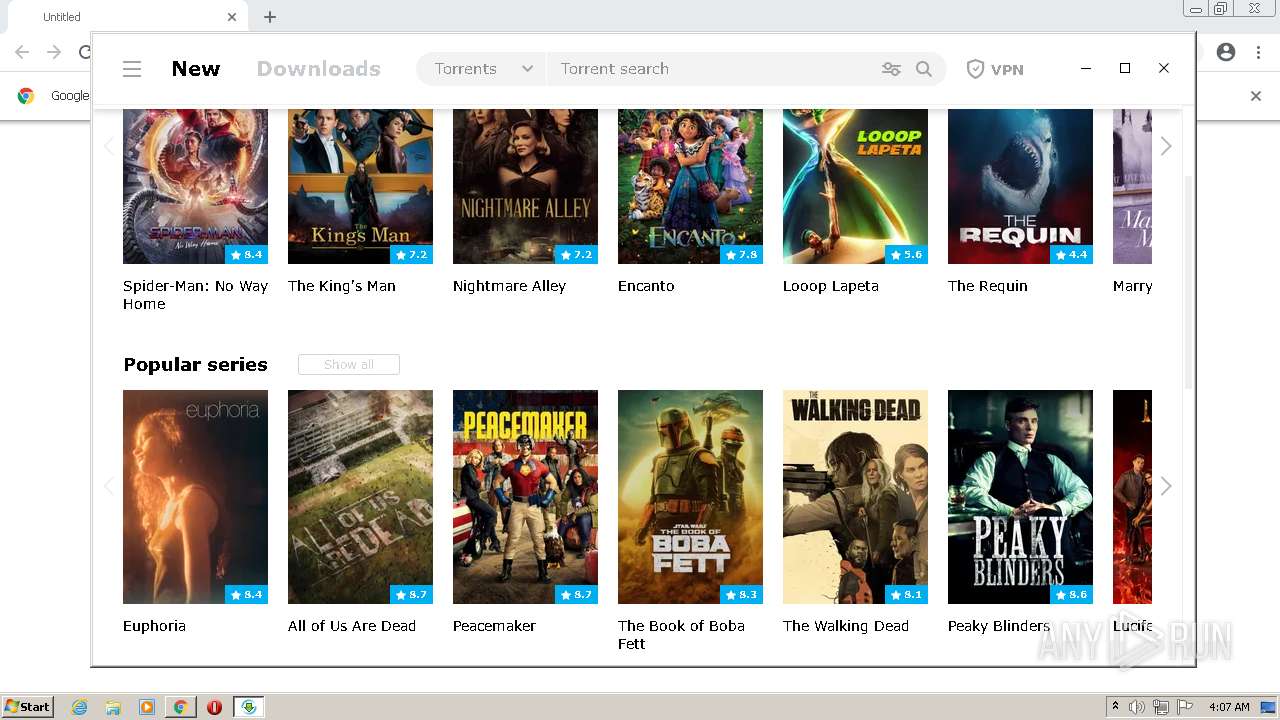This screenshot has width=1280, height=720.
Task: Click the network tray icon
Action: click(x=1161, y=707)
